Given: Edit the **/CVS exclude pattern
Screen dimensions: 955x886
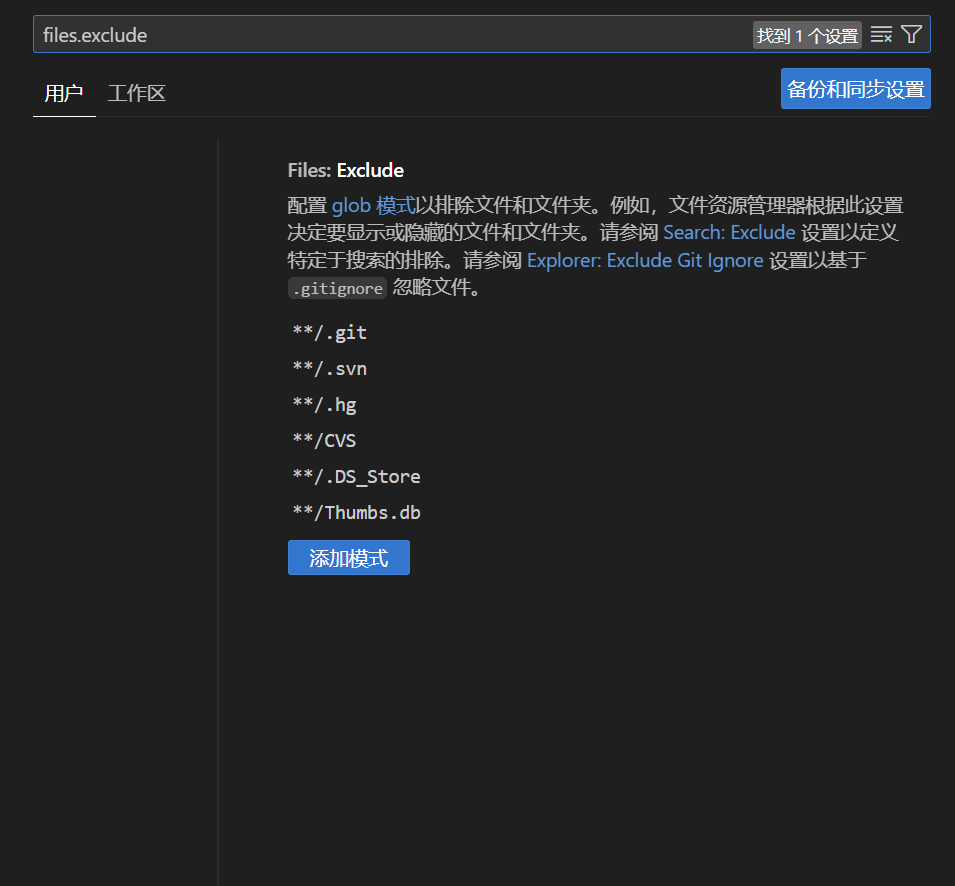Looking at the screenshot, I should click(x=322, y=440).
